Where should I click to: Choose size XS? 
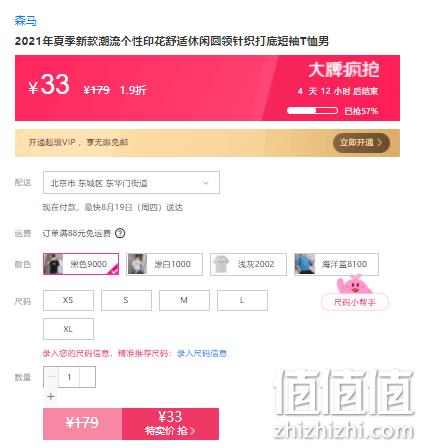pos(68,300)
